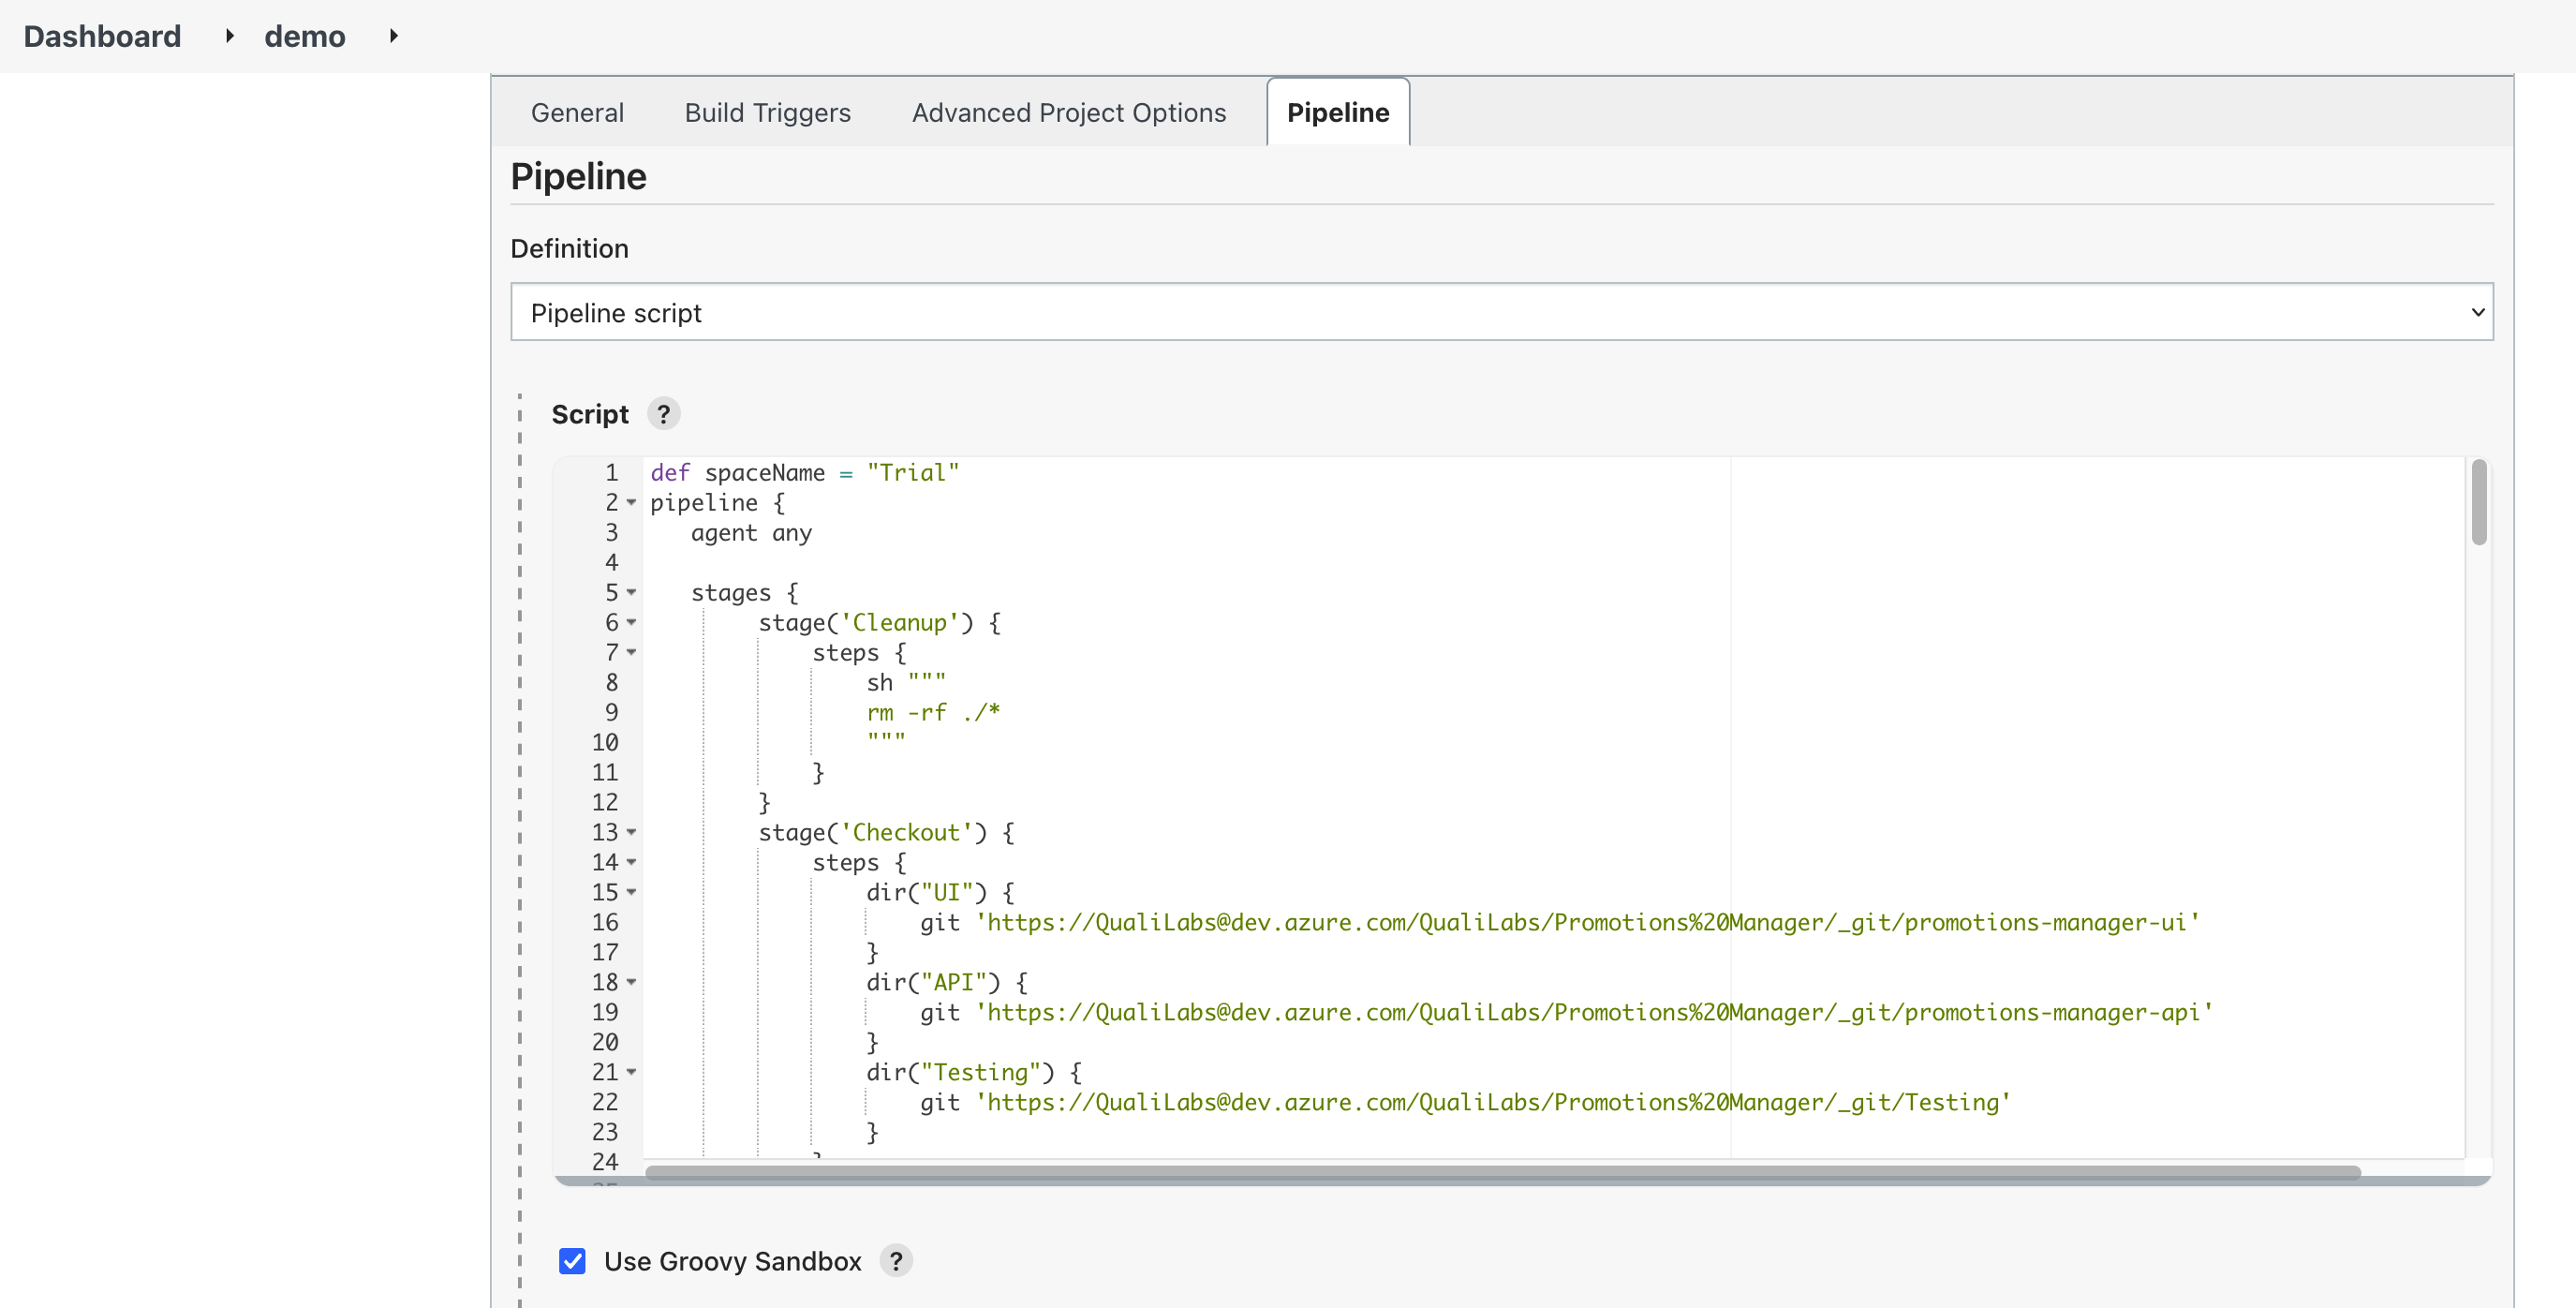Image resolution: width=2576 pixels, height=1308 pixels.
Task: Click the stage('Cleanup') code text
Action: [879, 622]
